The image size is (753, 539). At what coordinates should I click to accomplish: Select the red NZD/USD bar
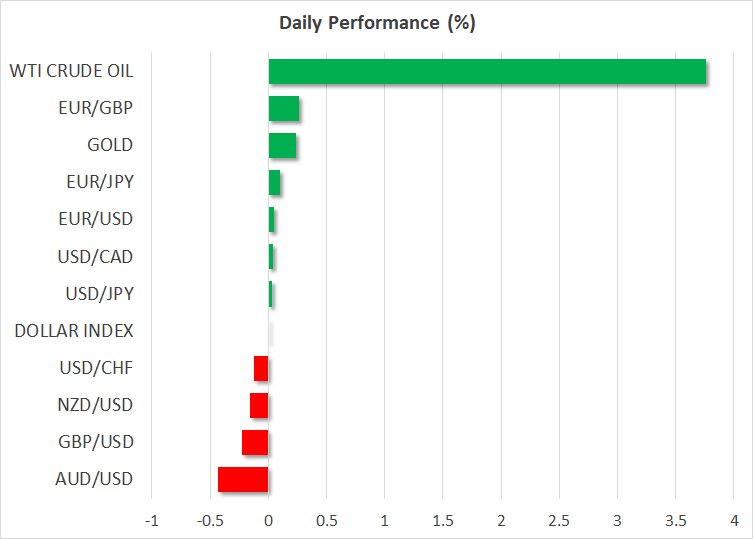[x=259, y=406]
